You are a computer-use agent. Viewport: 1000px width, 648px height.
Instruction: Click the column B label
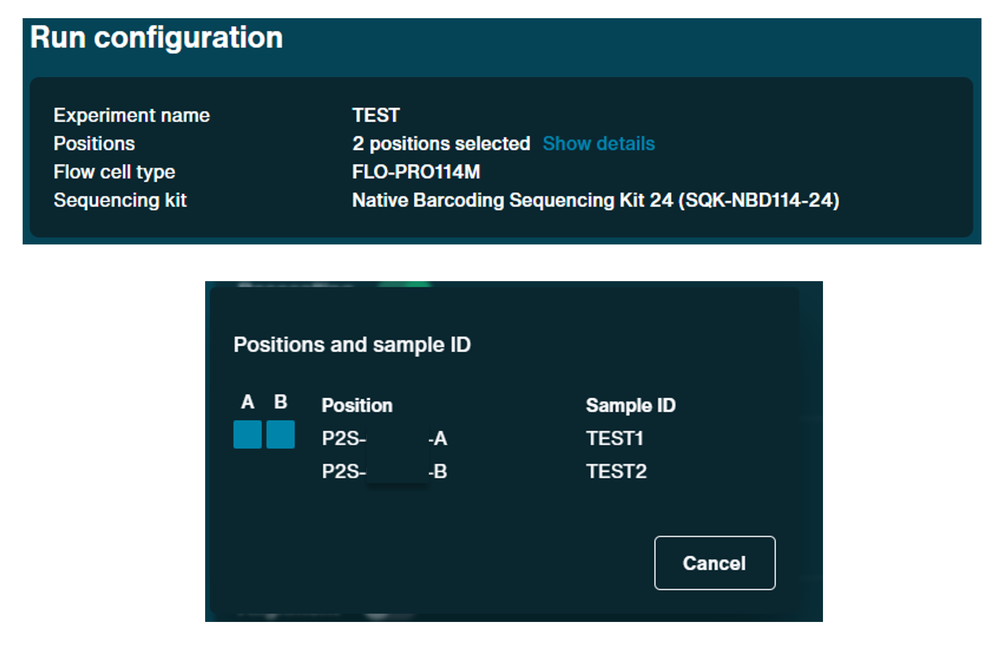[281, 402]
